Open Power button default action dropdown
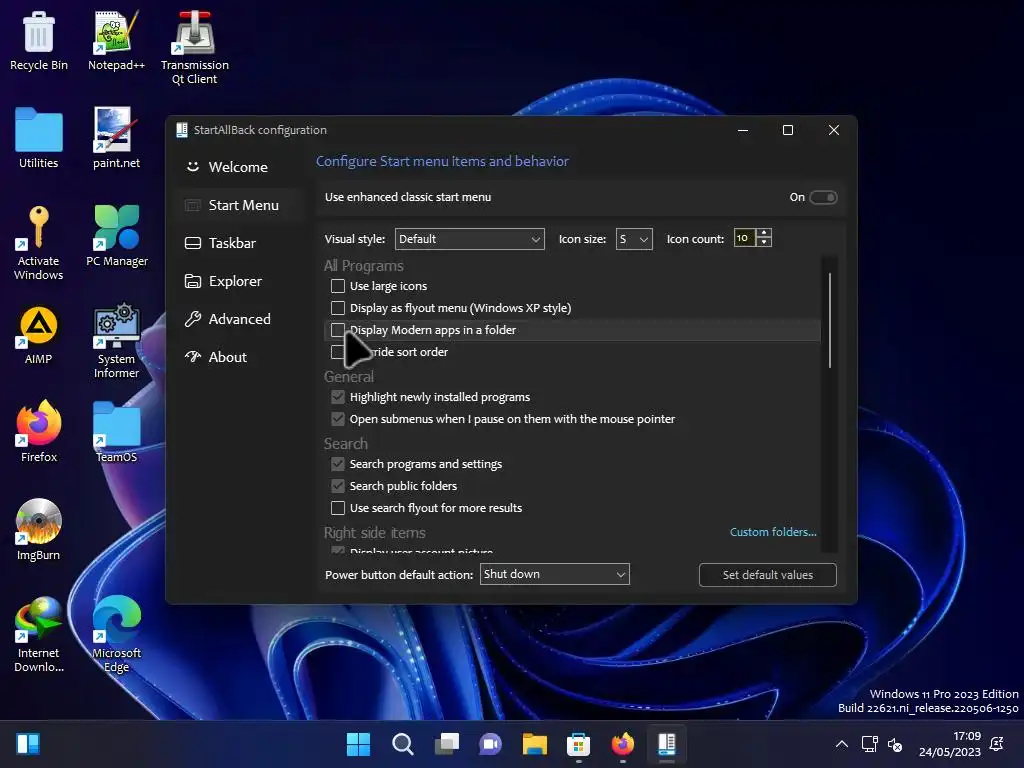The height and width of the screenshot is (768, 1024). (554, 574)
